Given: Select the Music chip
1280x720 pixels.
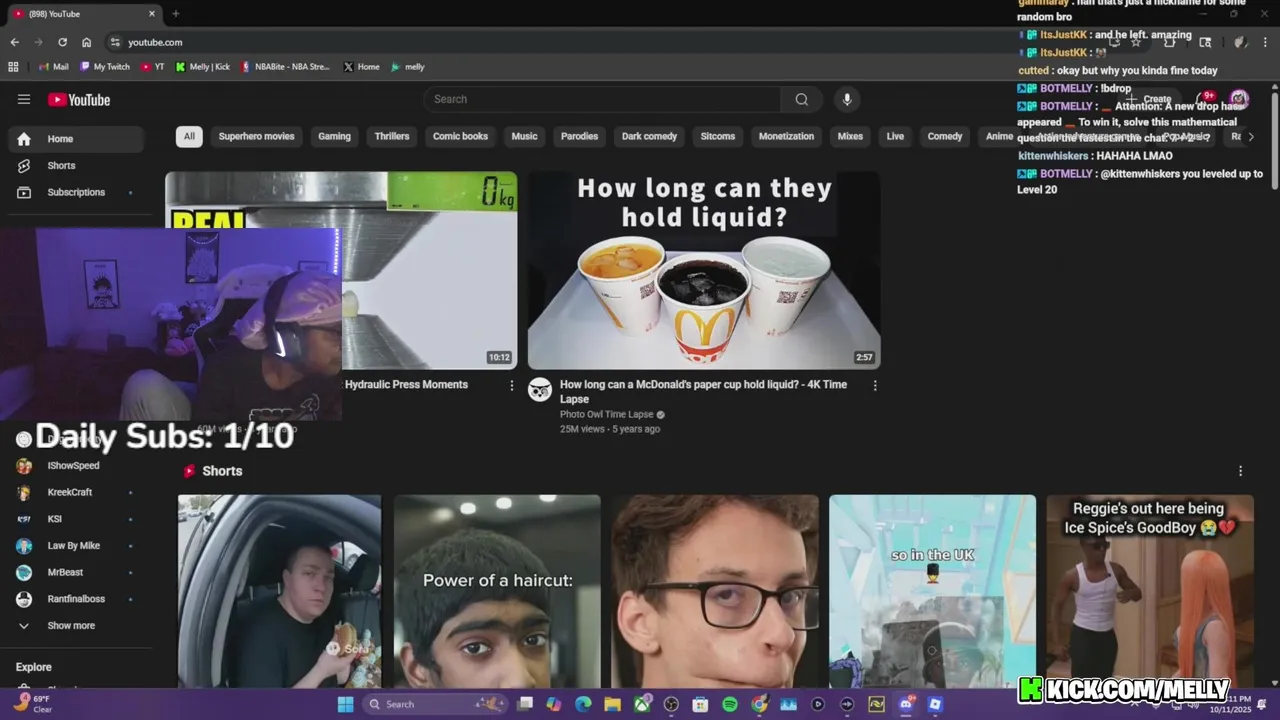Looking at the screenshot, I should click(524, 136).
